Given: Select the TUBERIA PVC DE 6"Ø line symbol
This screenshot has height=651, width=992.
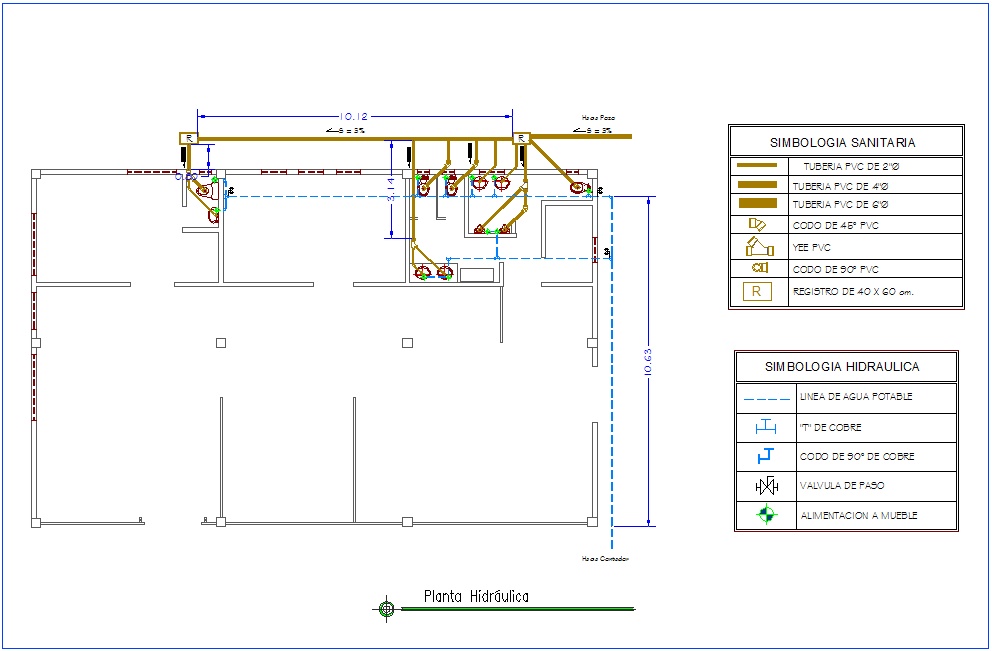Looking at the screenshot, I should coord(759,204).
